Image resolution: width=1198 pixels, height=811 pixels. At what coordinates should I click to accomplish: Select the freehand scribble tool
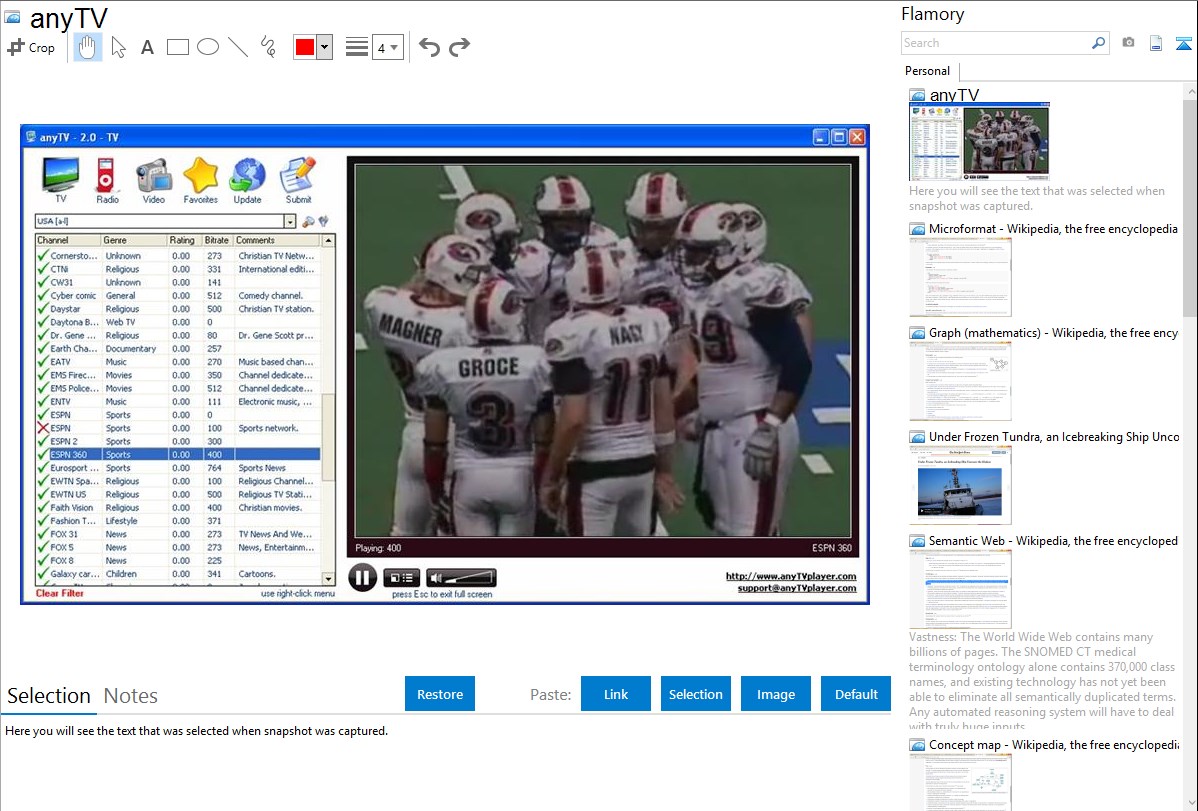pyautogui.click(x=267, y=47)
